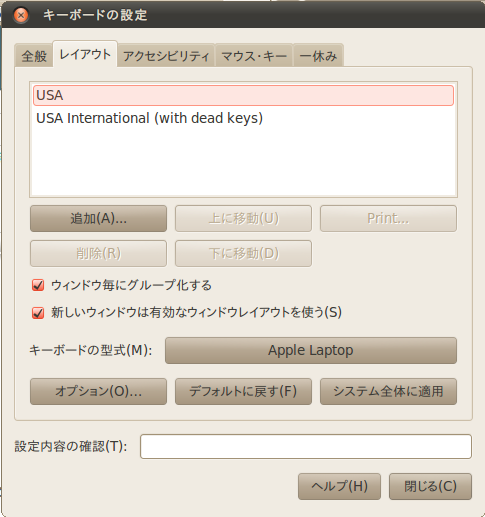The image size is (485, 517).
Task: Click the 削除(R) button
Action: 98,254
